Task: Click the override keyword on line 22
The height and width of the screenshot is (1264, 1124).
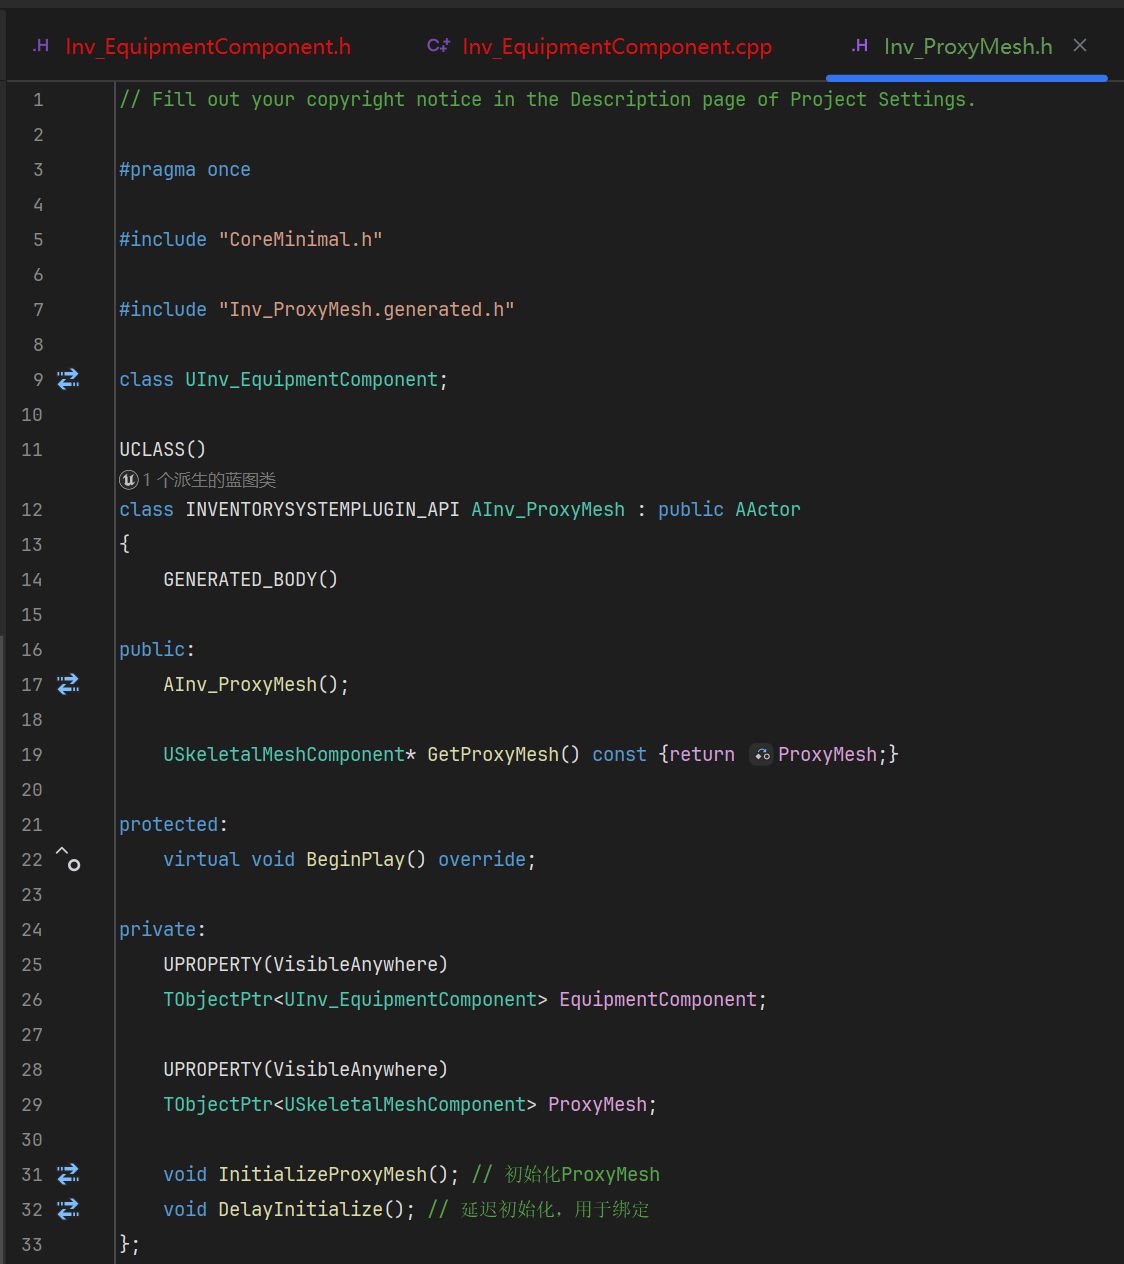Action: tap(482, 860)
